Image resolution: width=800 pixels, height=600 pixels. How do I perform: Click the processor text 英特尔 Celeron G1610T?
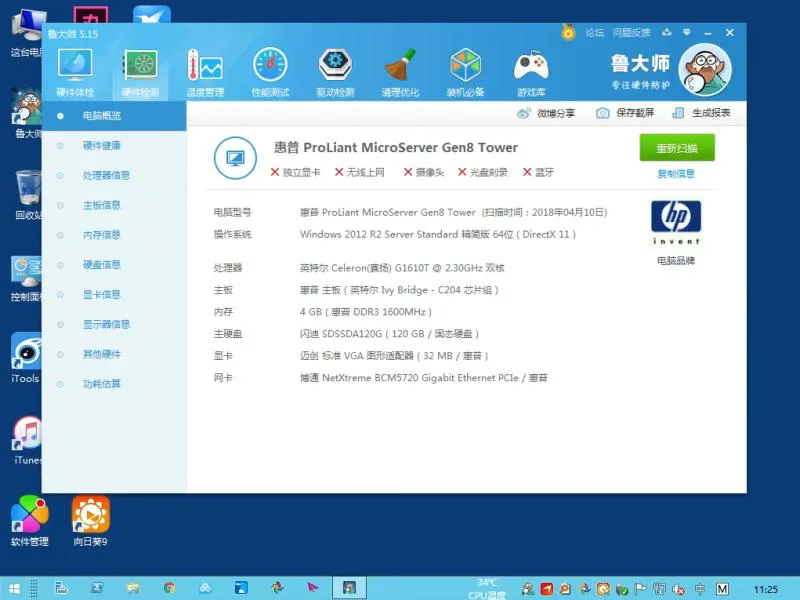point(402,268)
